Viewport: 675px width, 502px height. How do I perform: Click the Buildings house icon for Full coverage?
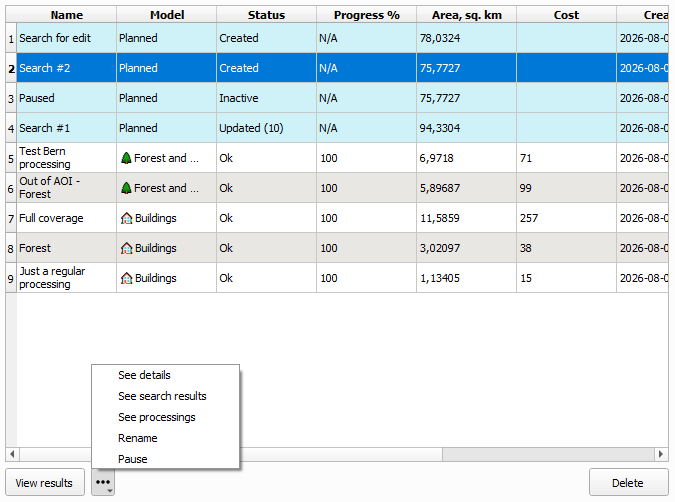click(x=127, y=218)
